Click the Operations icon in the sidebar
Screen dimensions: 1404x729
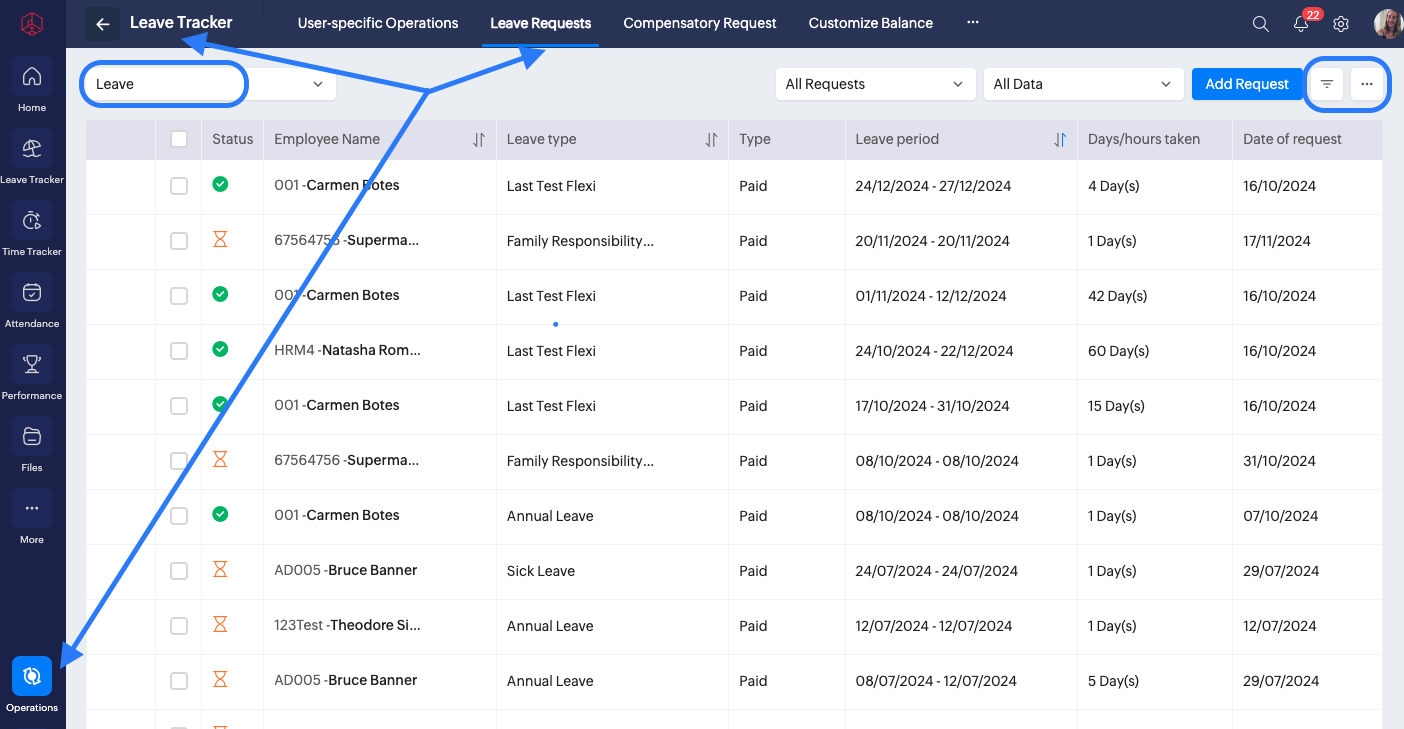[32, 677]
